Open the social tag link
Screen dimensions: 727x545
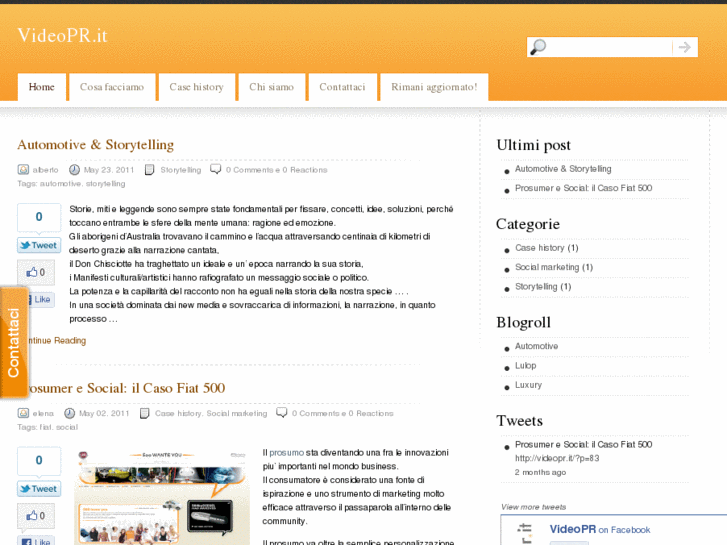coord(67,427)
